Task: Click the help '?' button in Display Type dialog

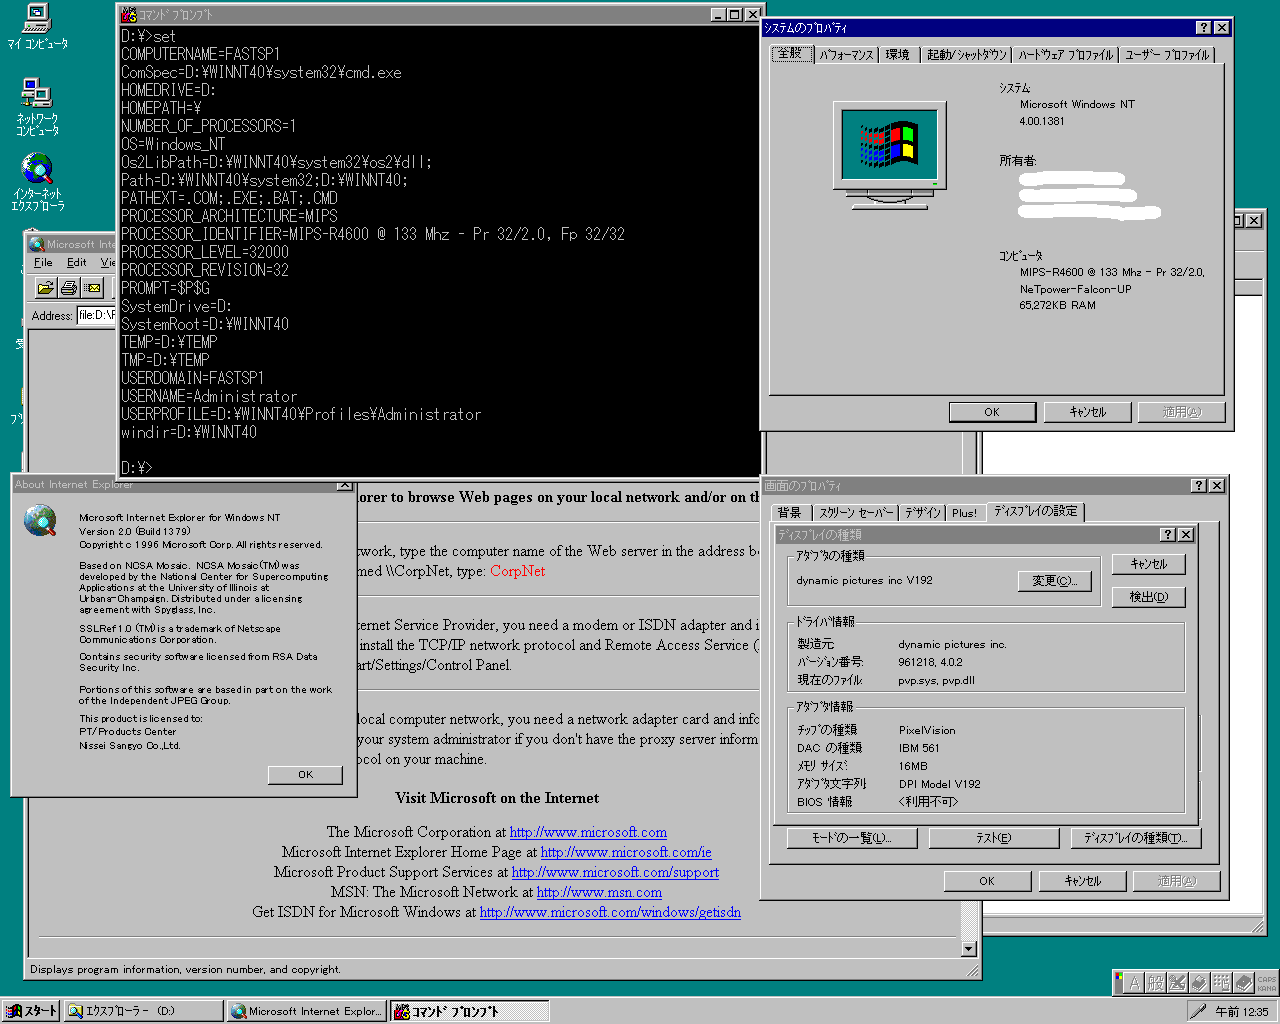Action: tap(1168, 535)
